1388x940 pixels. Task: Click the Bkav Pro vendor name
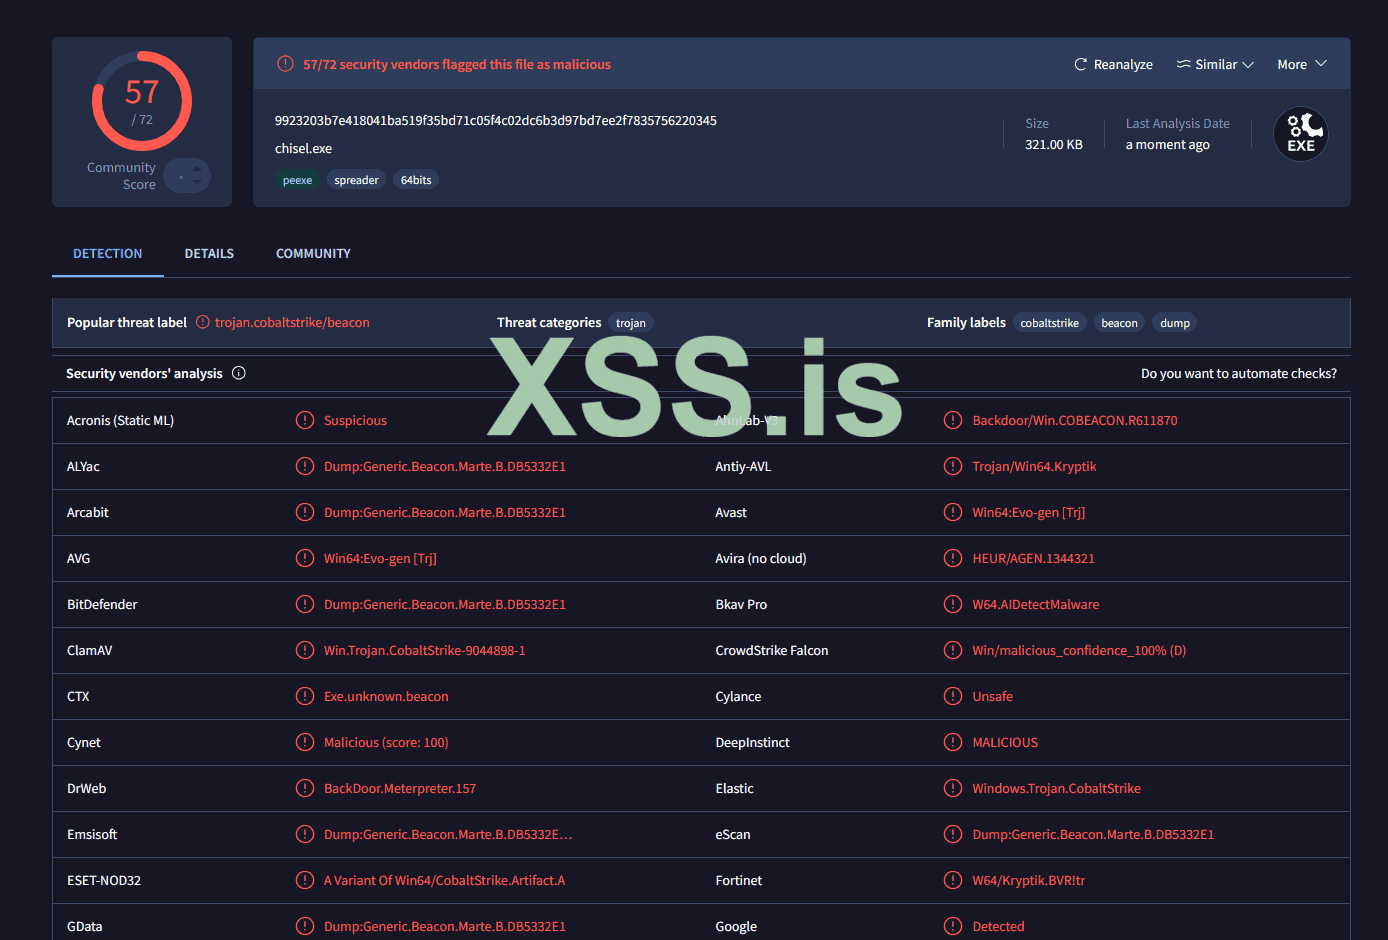click(741, 604)
